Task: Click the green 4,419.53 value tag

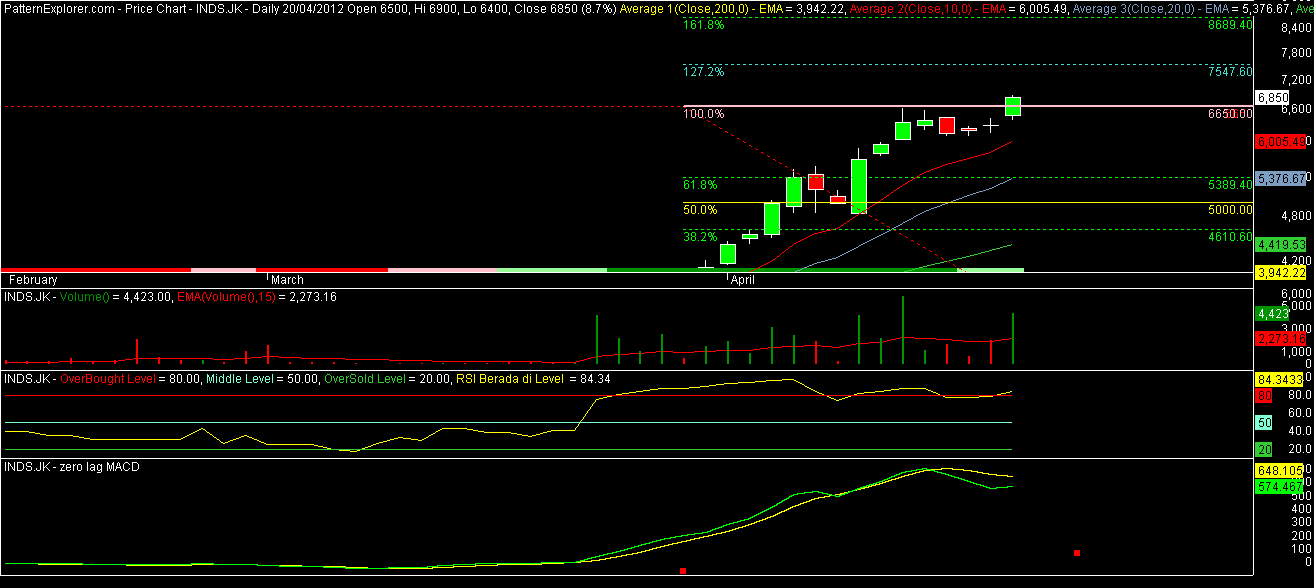Action: point(1282,244)
